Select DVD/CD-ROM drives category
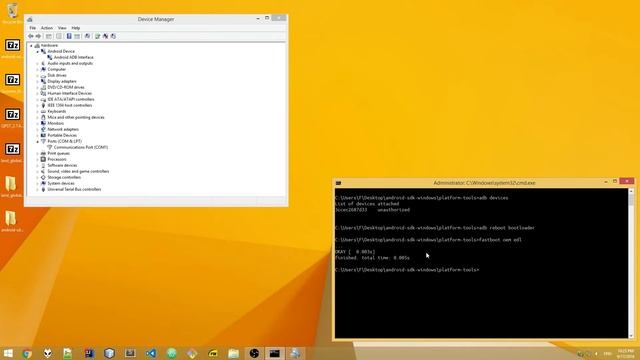 coord(66,87)
